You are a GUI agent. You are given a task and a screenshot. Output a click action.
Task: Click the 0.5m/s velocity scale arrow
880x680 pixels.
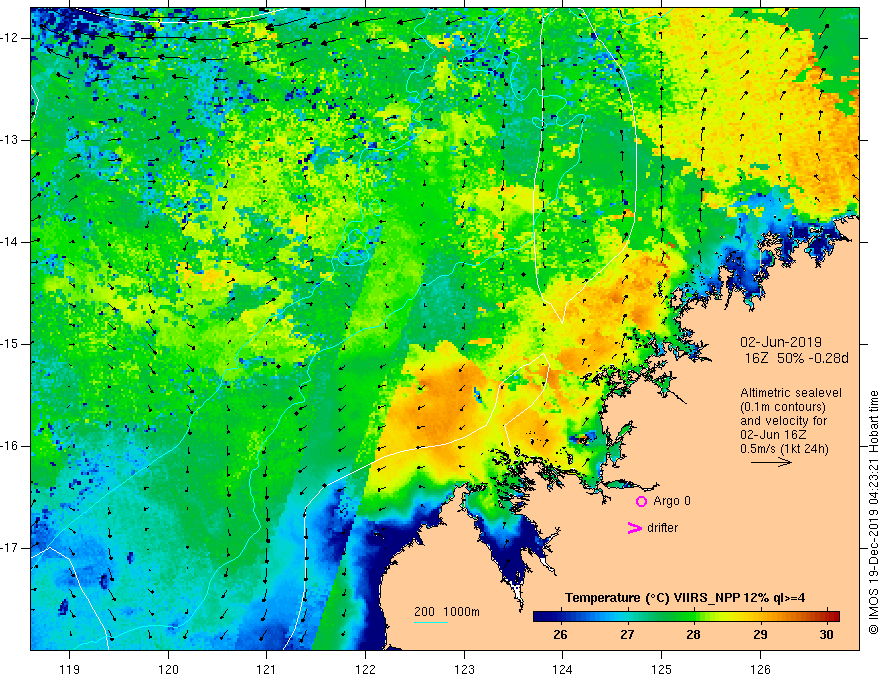point(771,462)
